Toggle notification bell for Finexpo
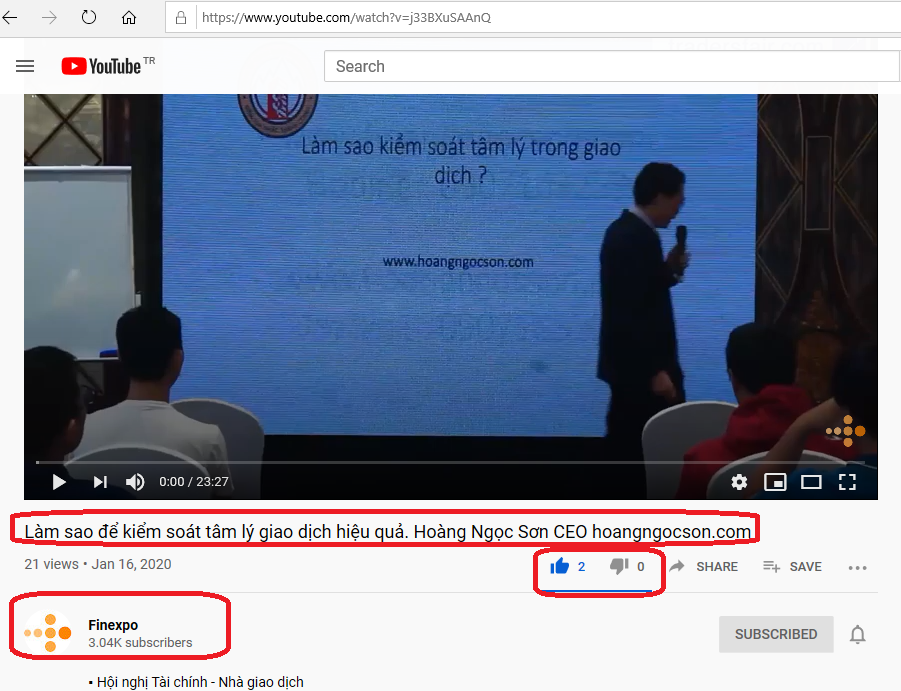901x691 pixels. [857, 635]
